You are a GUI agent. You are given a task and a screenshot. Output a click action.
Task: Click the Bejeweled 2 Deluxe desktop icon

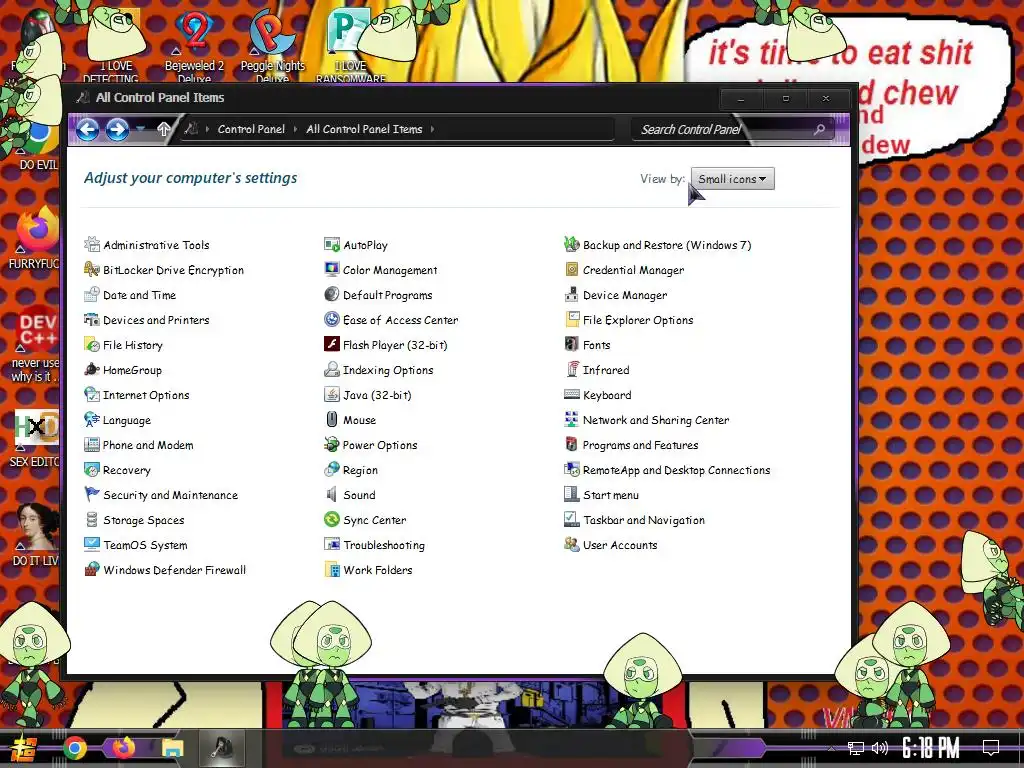[194, 46]
